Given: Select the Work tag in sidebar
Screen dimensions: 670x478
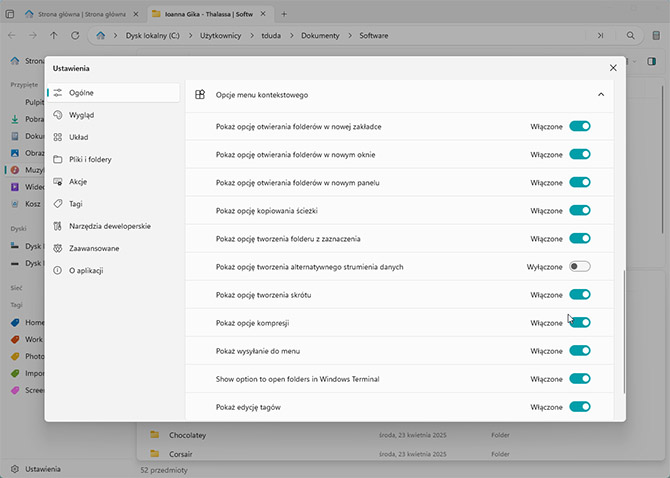Looking at the screenshot, I should [26, 339].
